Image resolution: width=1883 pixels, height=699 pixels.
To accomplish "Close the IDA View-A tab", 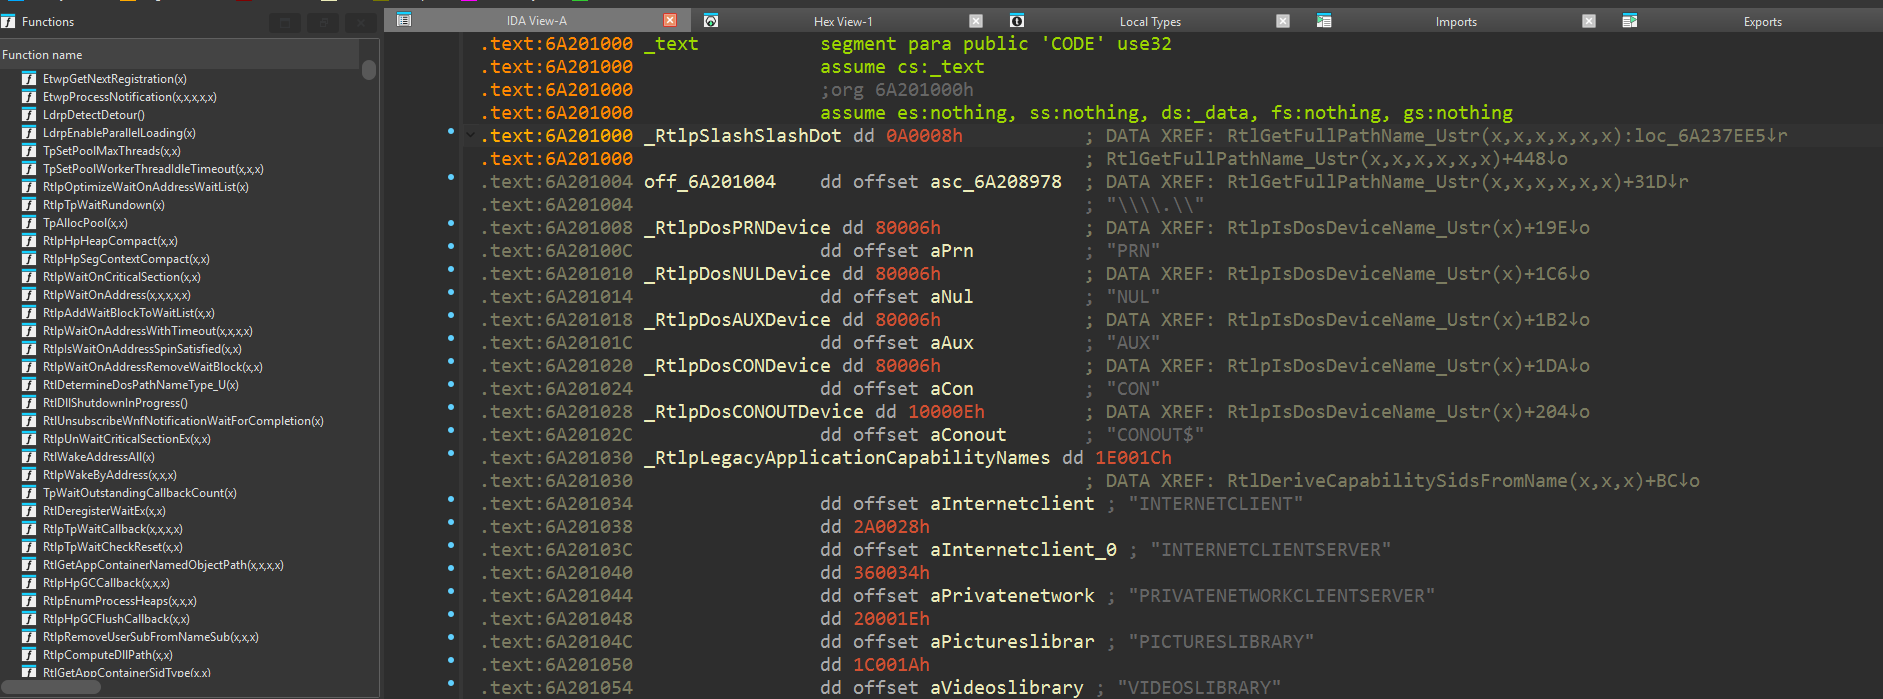I will click(670, 20).
